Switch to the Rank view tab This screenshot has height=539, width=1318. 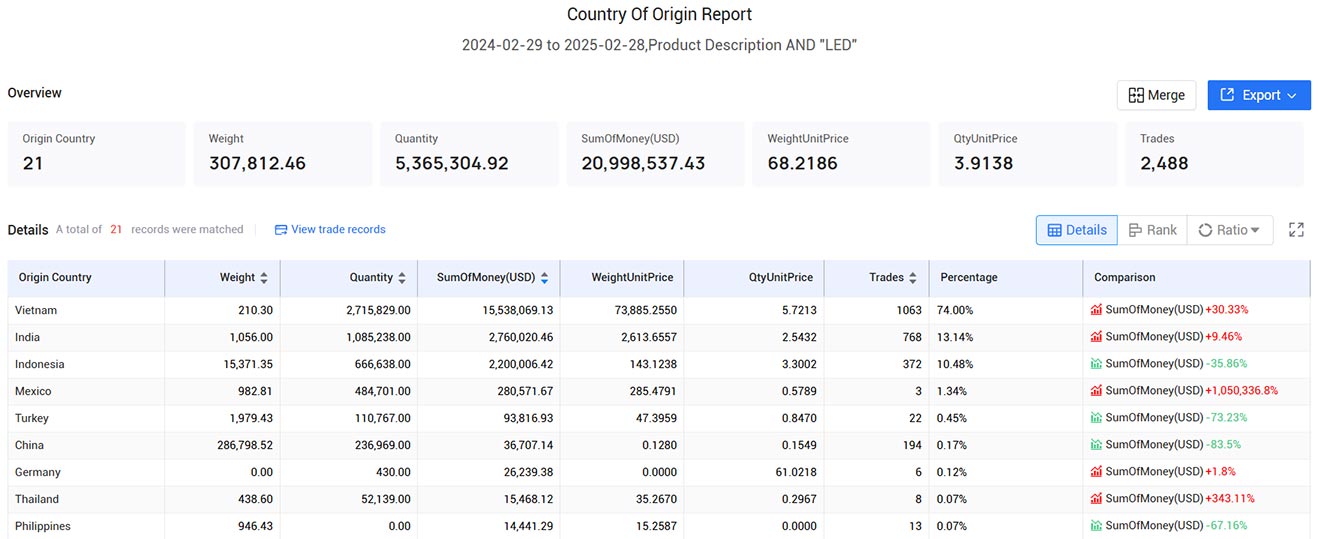[x=1153, y=230]
